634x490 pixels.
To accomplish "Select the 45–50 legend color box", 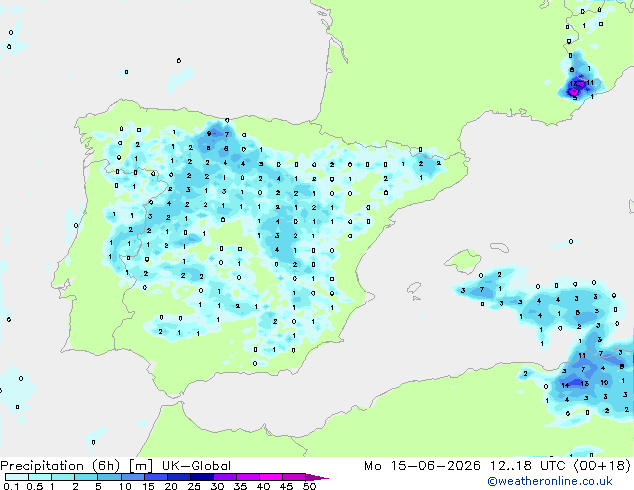I will tap(294, 477).
